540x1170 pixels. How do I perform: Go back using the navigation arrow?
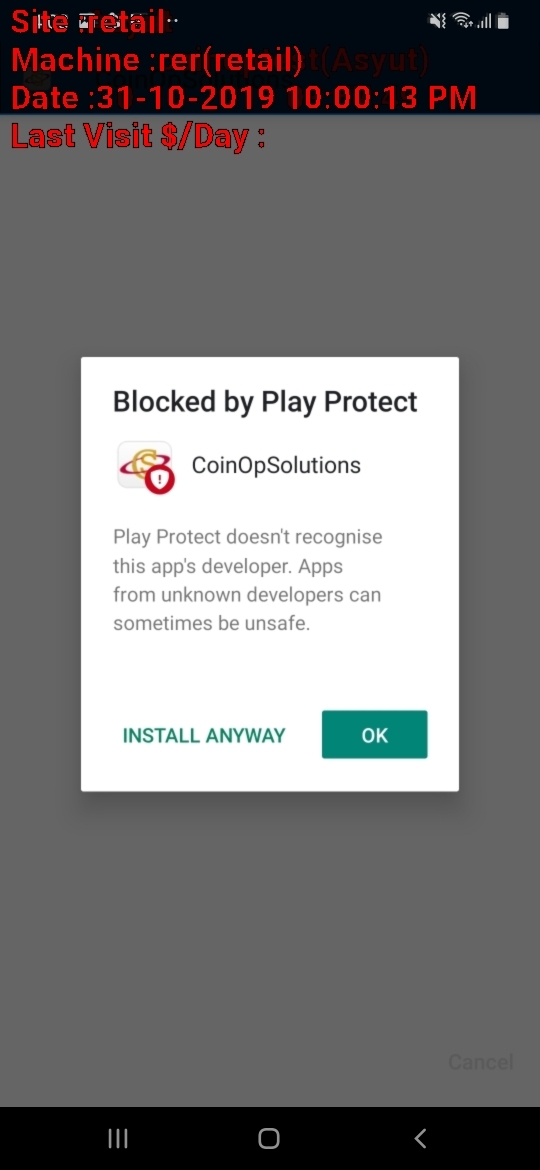pyautogui.click(x=421, y=1138)
